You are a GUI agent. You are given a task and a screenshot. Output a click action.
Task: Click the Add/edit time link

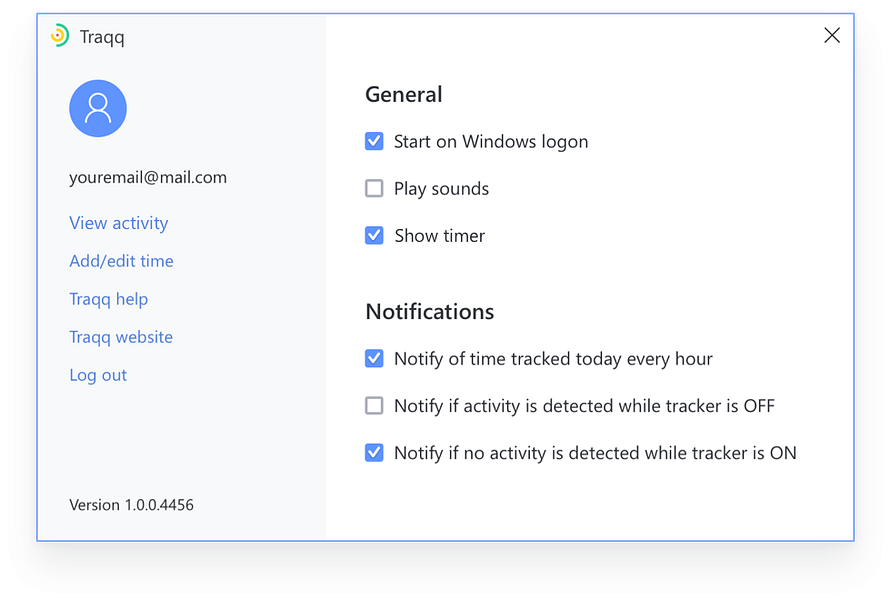pos(121,261)
